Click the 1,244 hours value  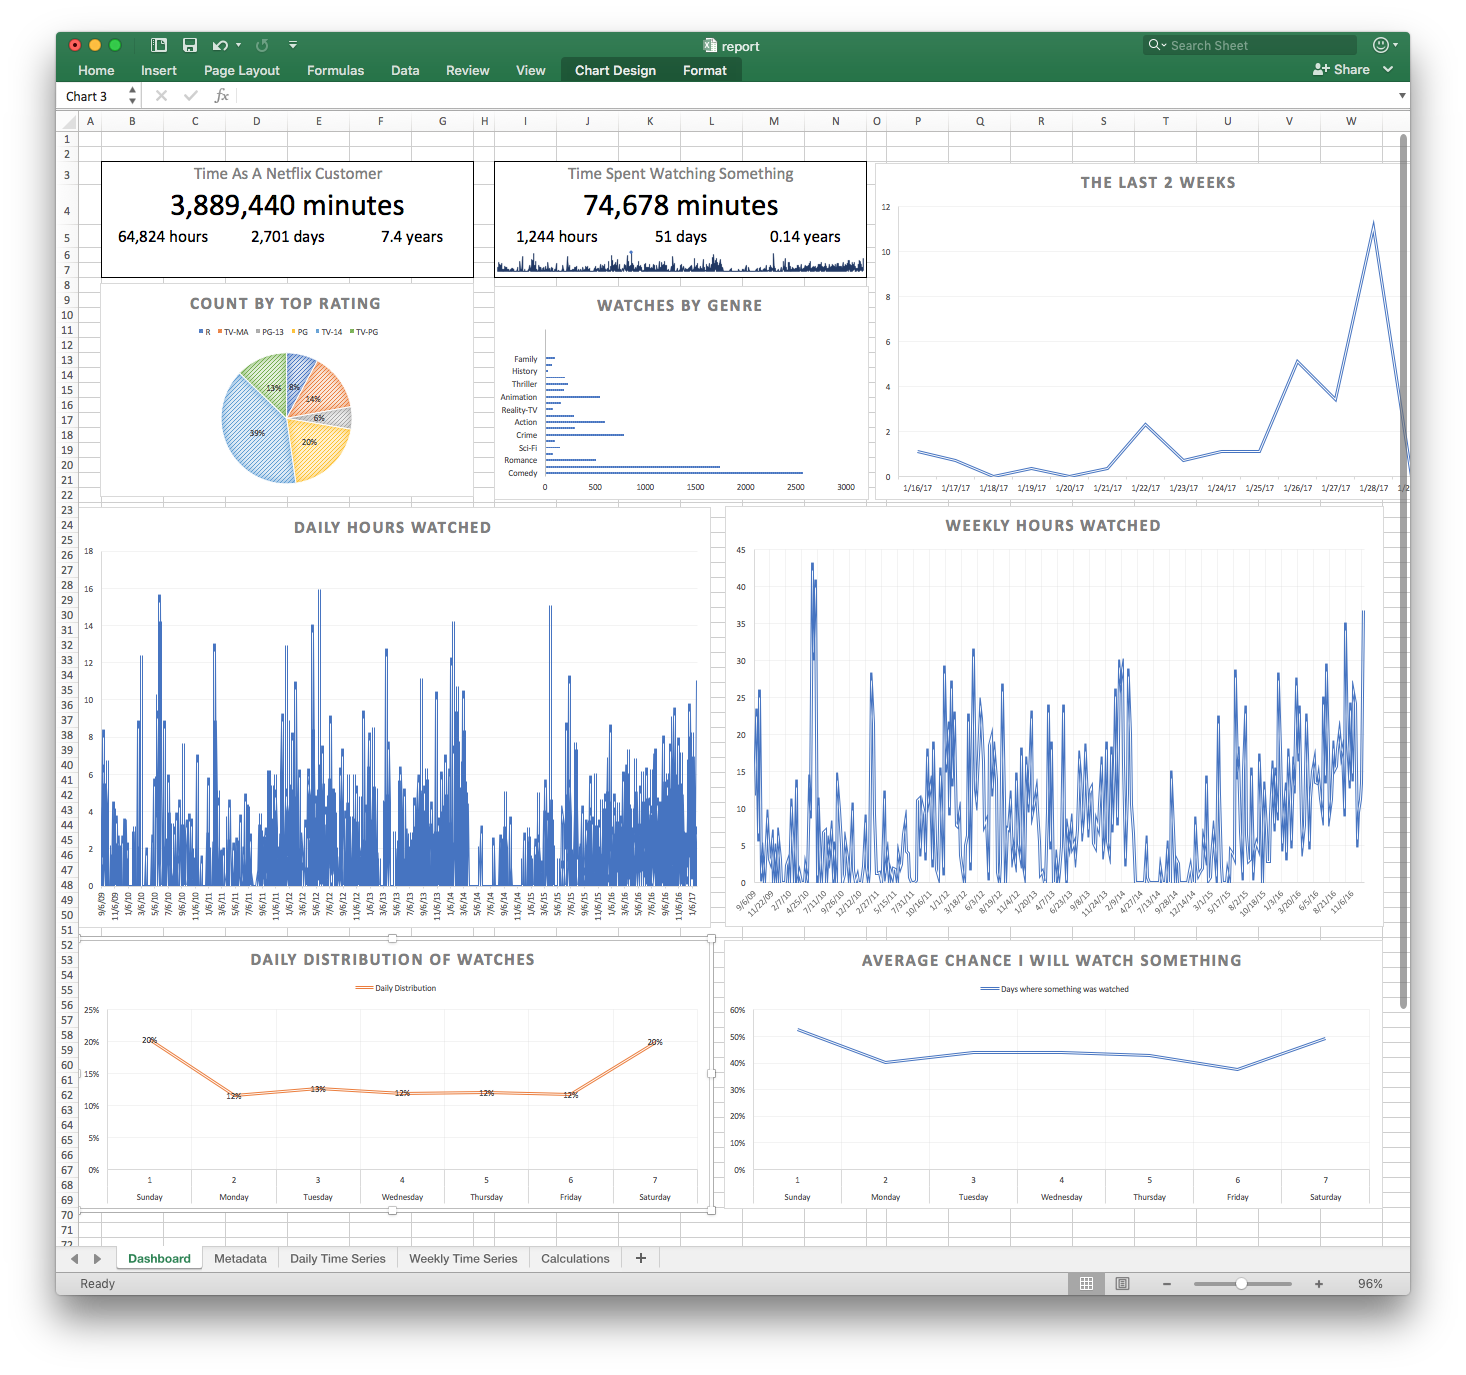point(557,237)
